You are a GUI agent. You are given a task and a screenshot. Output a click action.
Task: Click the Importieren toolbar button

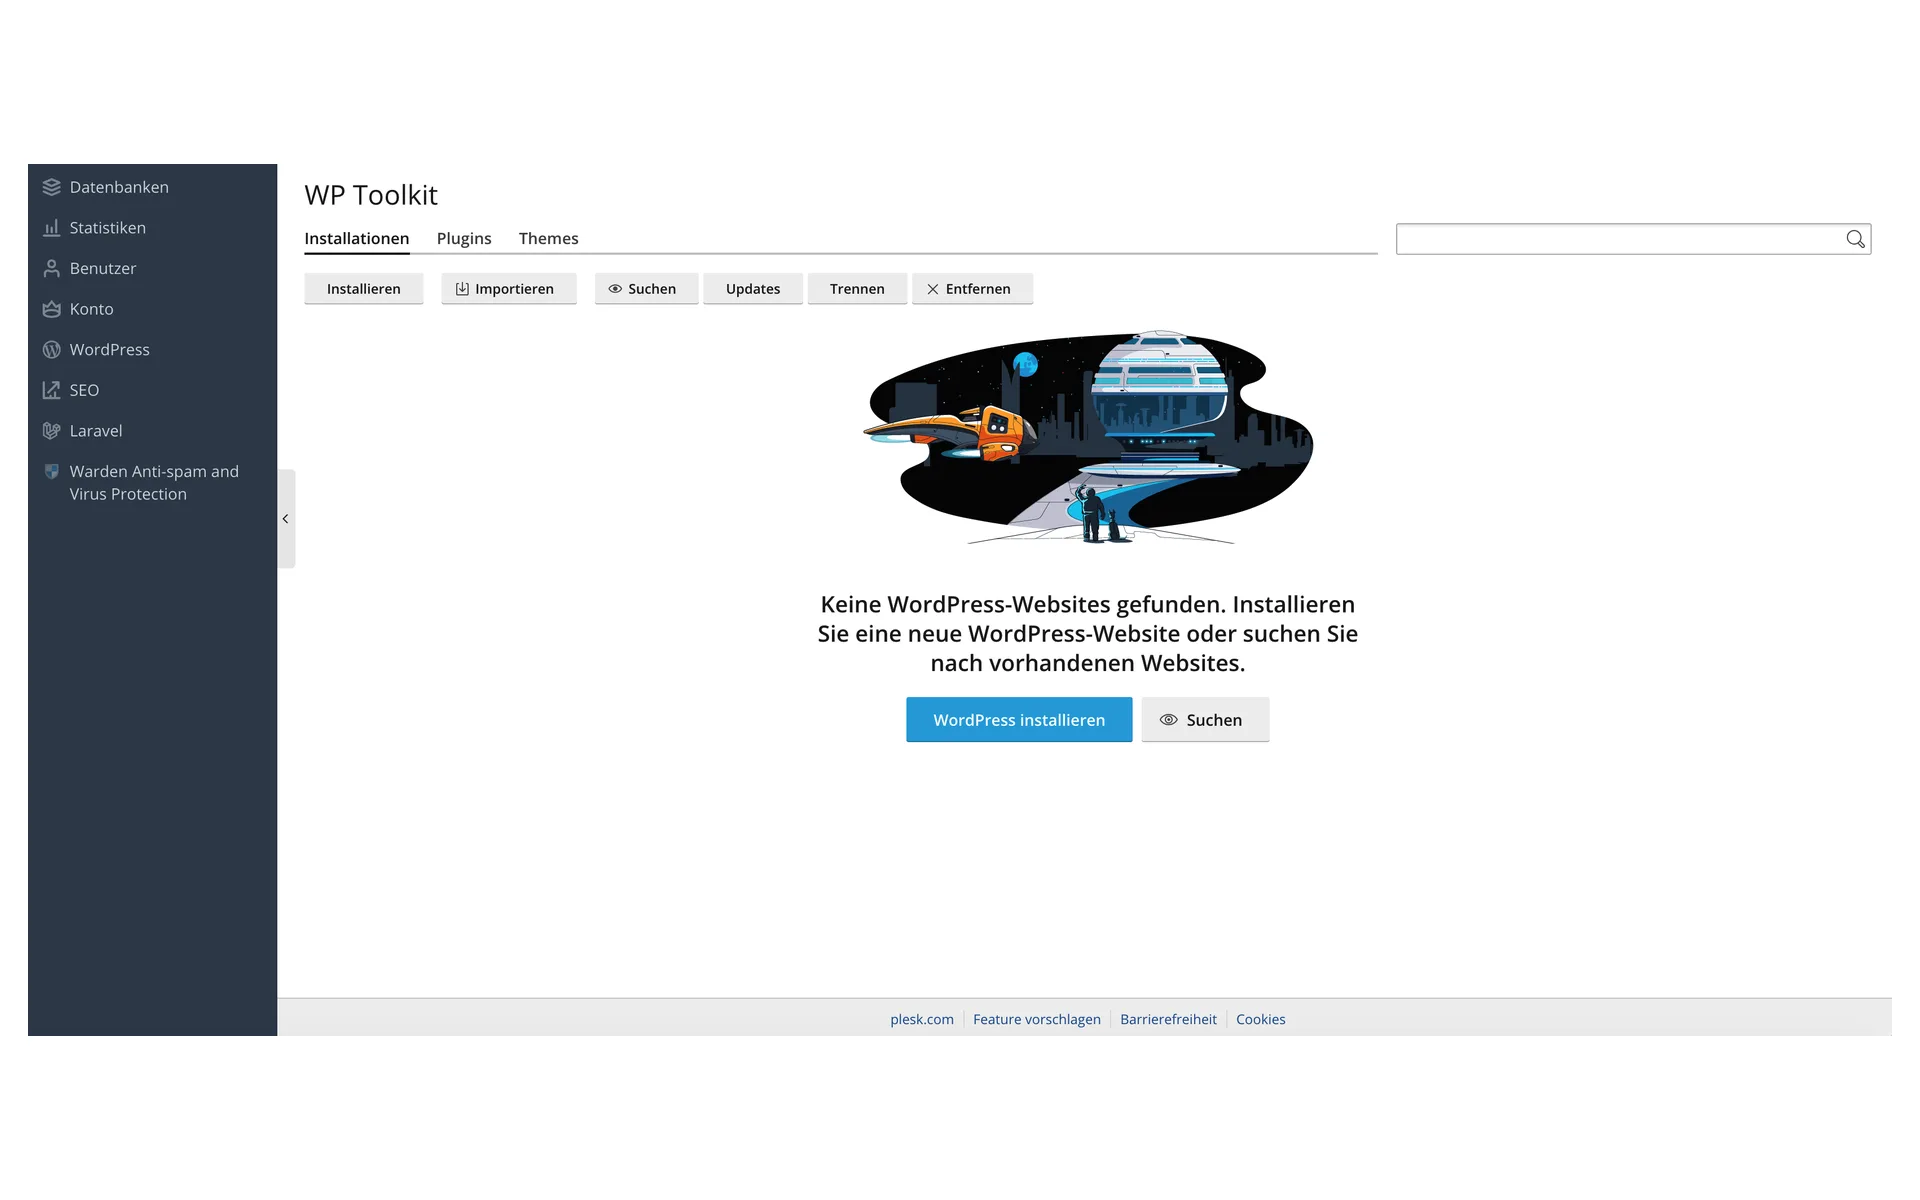509,289
